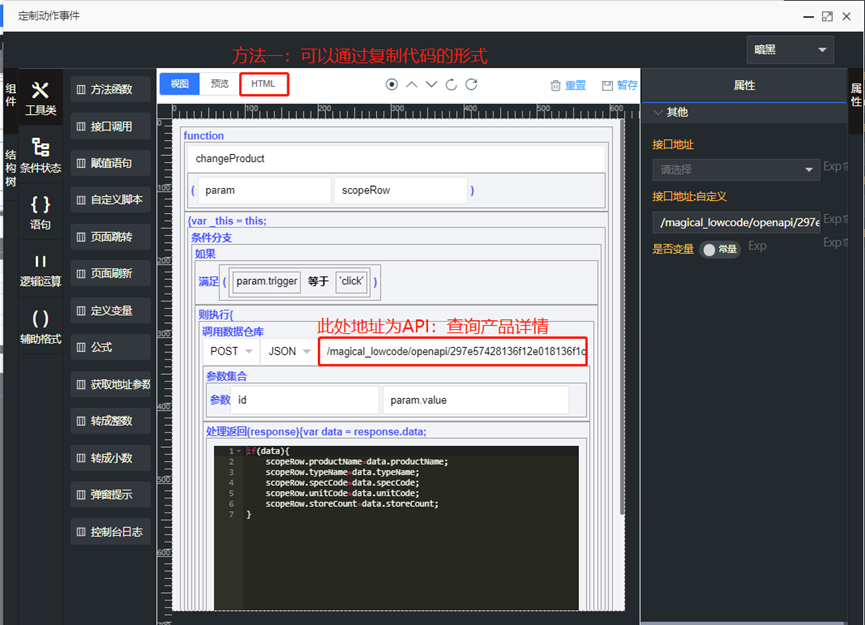
Task: Switch to the HTML tab
Action: click(x=264, y=84)
